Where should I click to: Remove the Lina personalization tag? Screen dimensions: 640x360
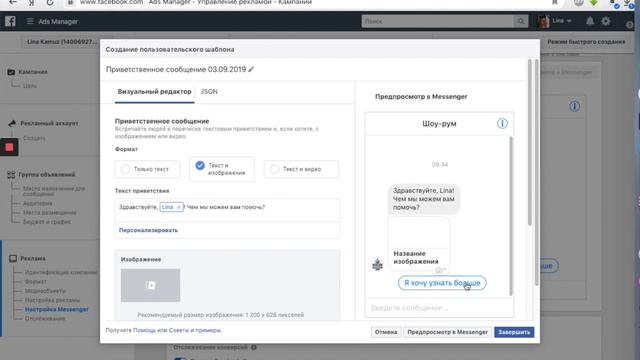tap(178, 207)
